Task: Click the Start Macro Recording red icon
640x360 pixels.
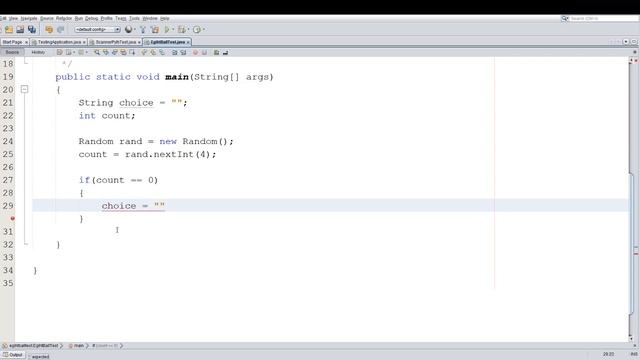Action: click(196, 52)
